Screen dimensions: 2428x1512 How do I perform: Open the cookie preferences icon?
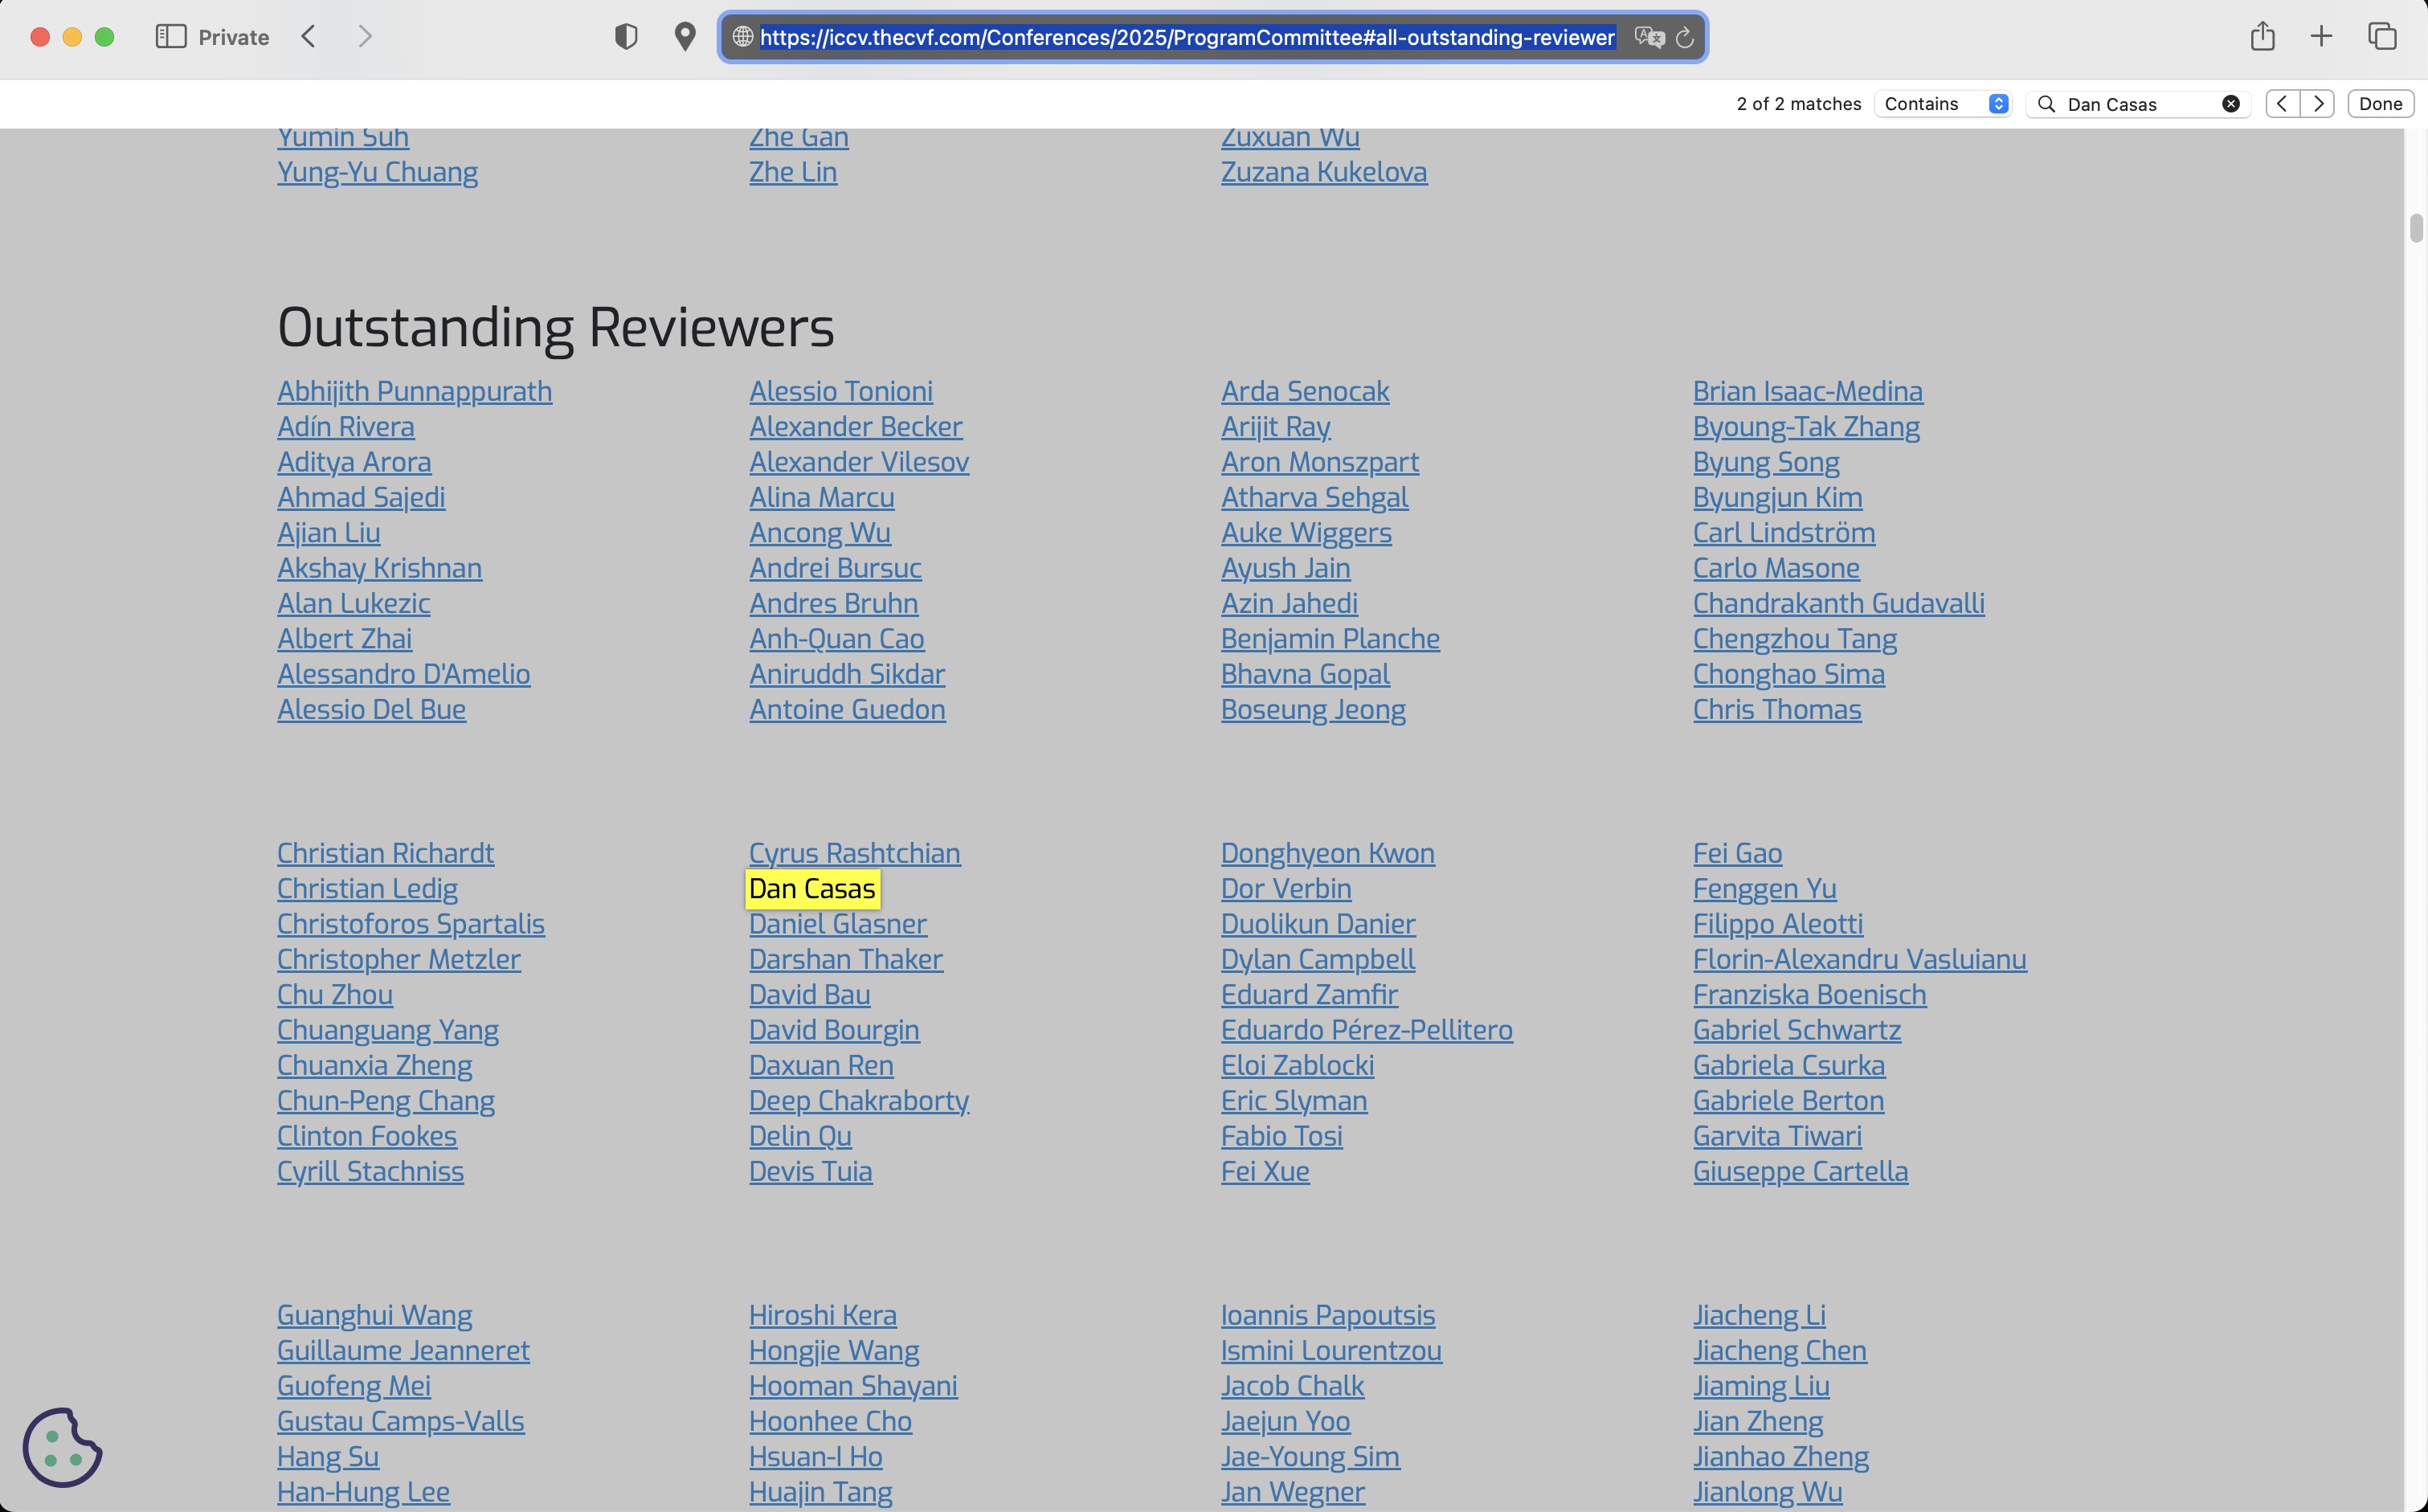62,1447
